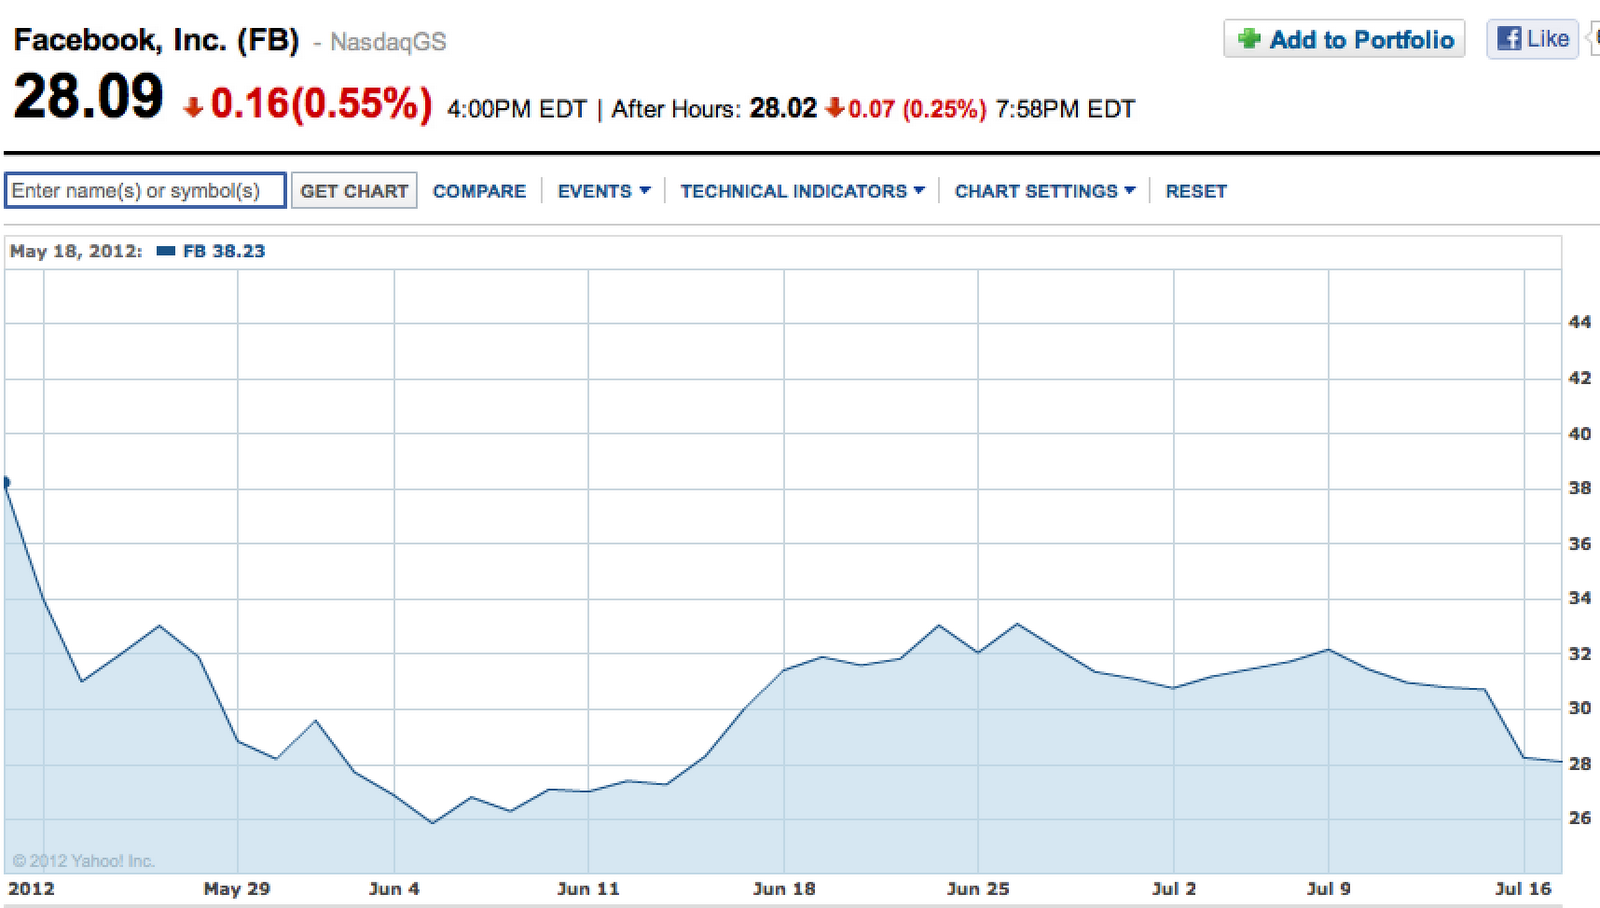Click the After Hours 28.02 price
Image resolution: width=1600 pixels, height=908 pixels.
(783, 108)
